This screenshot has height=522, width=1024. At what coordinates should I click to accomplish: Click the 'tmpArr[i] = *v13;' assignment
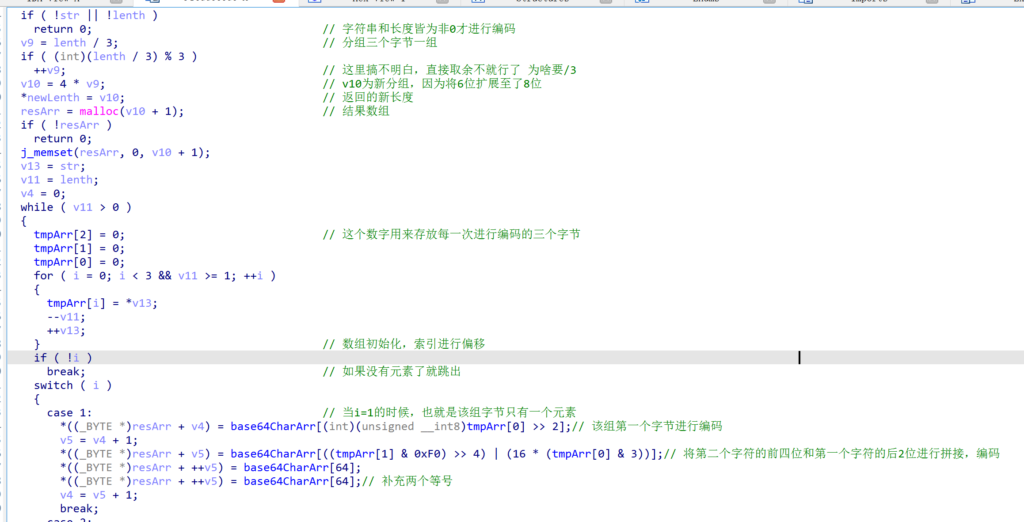[x=102, y=303]
